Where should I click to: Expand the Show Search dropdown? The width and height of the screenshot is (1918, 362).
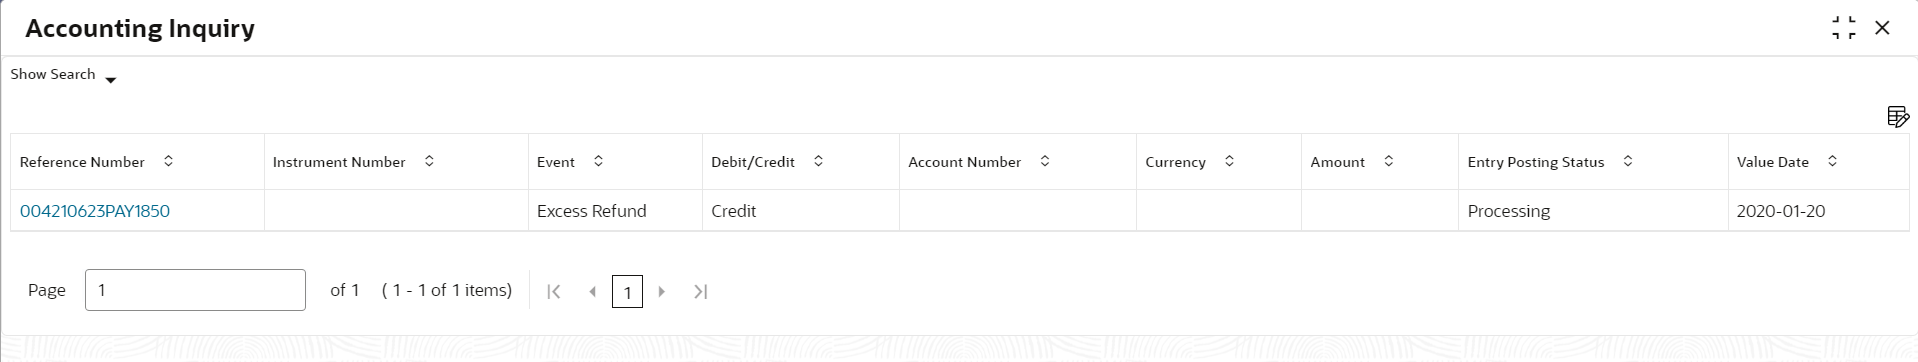click(x=64, y=75)
